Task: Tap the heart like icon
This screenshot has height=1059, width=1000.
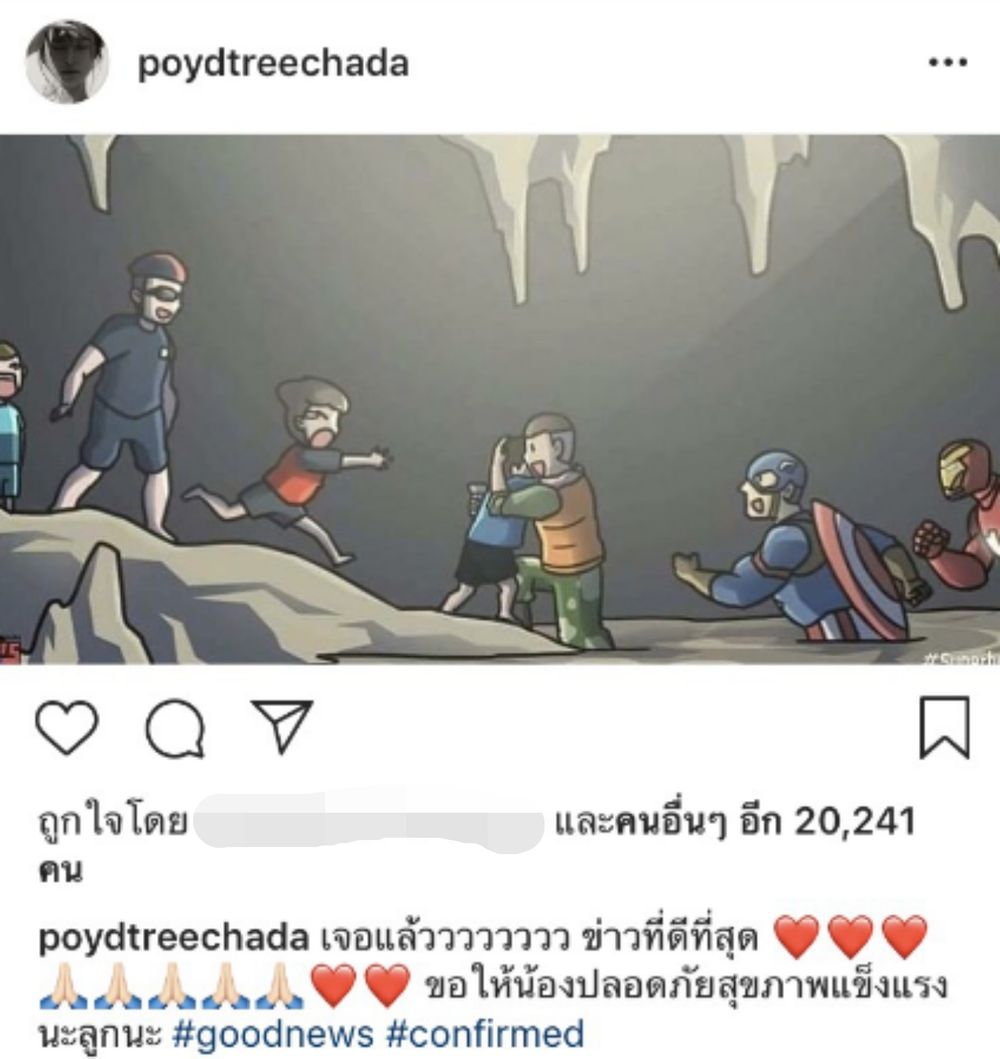Action: pos(66,727)
